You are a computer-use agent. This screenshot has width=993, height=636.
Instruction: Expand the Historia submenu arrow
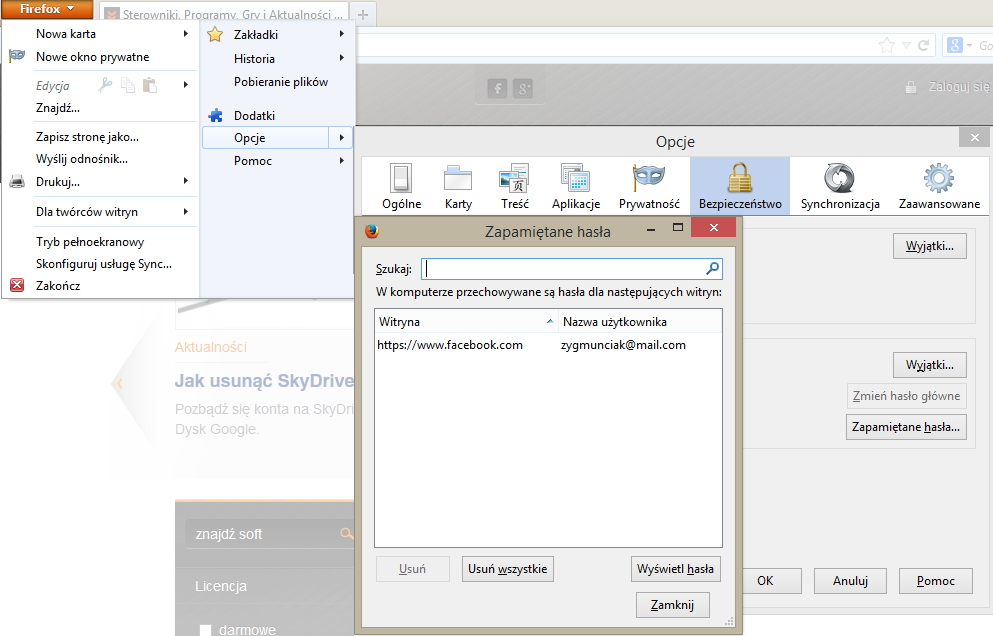tap(342, 58)
